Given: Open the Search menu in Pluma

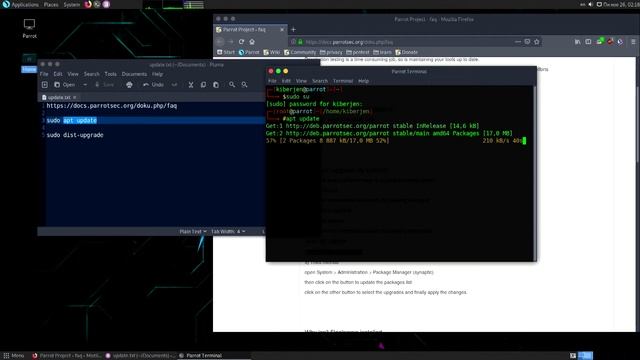Looking at the screenshot, I should pos(91,74).
